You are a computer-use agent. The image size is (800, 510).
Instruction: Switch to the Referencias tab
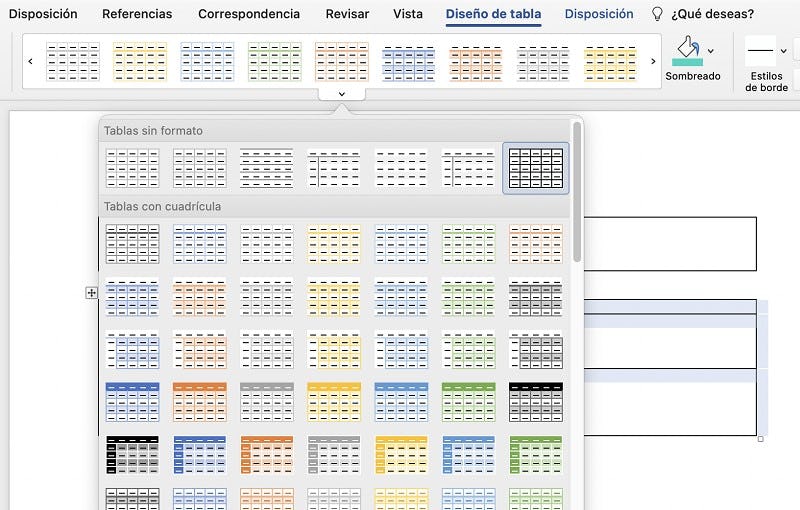[137, 14]
